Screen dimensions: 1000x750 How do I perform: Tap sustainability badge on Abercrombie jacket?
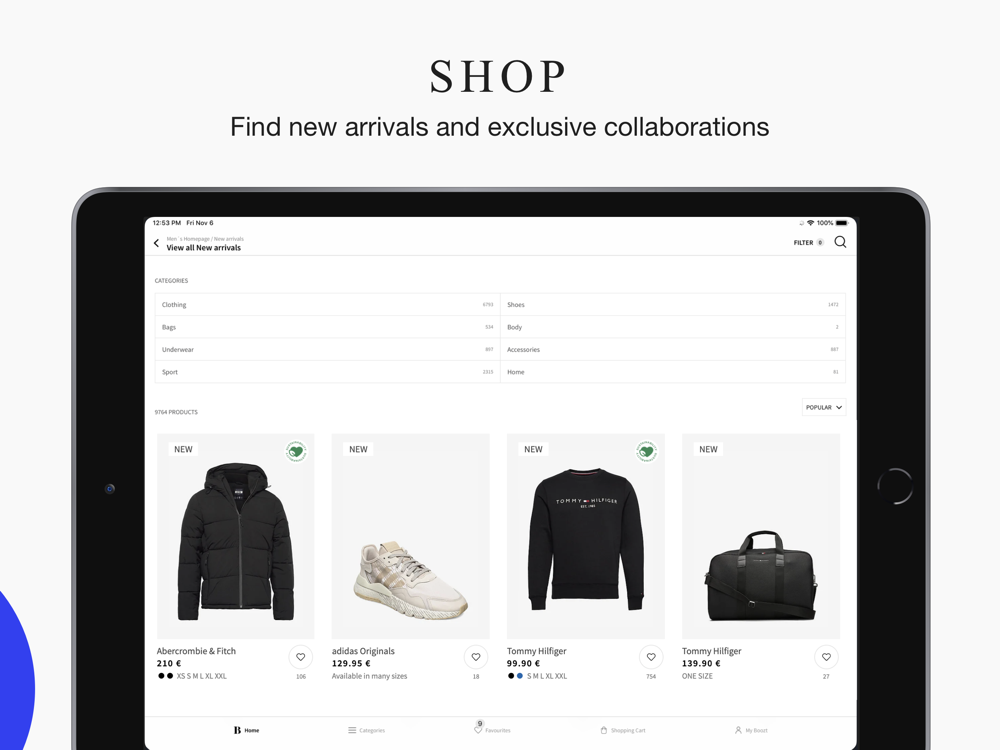click(296, 452)
